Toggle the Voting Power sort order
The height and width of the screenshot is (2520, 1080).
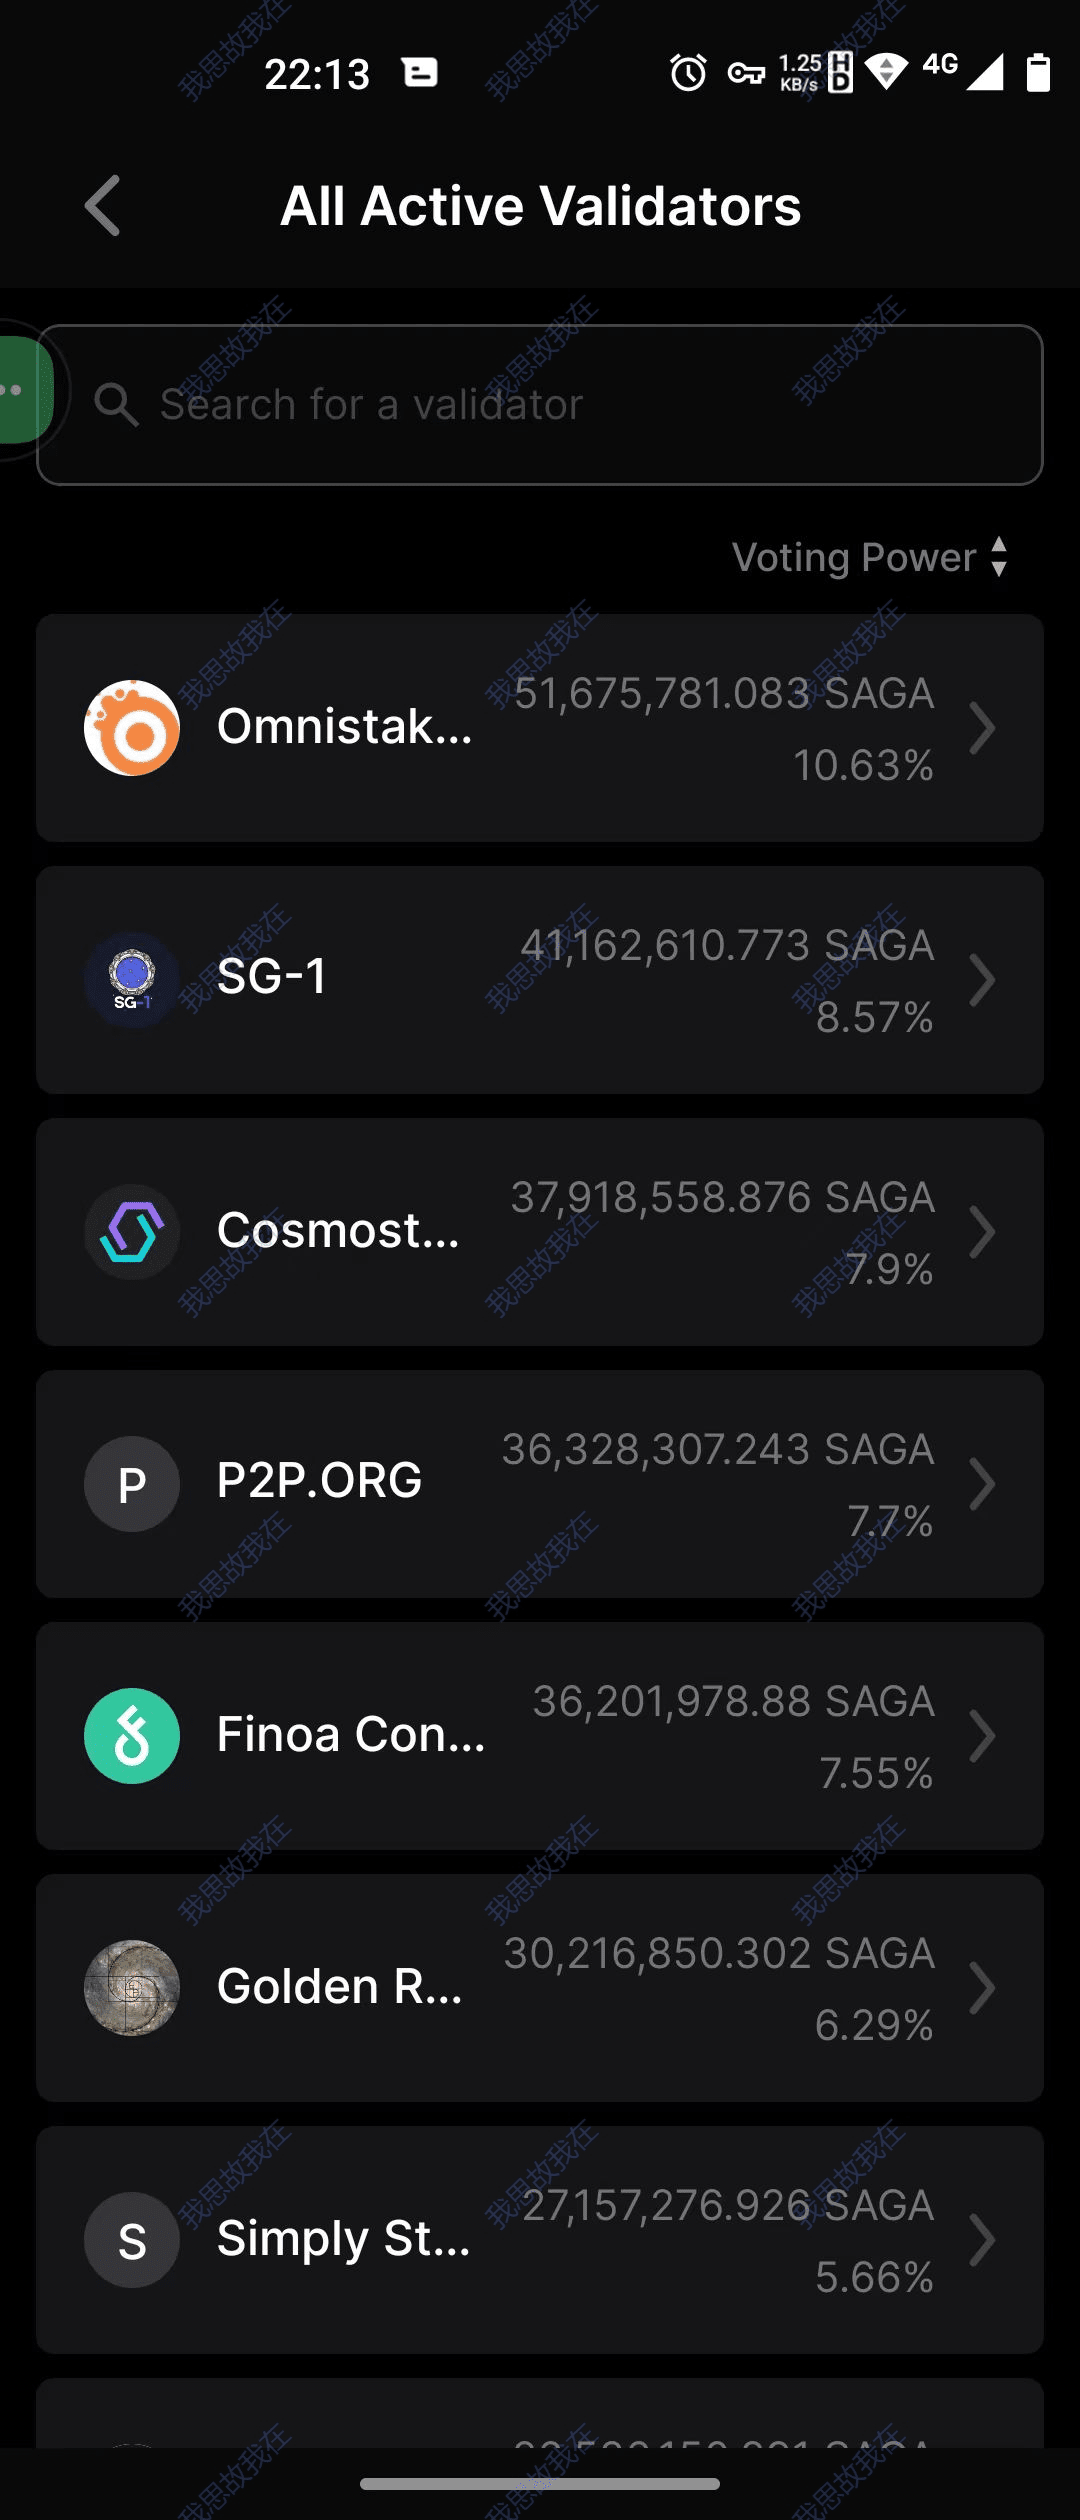(x=854, y=557)
